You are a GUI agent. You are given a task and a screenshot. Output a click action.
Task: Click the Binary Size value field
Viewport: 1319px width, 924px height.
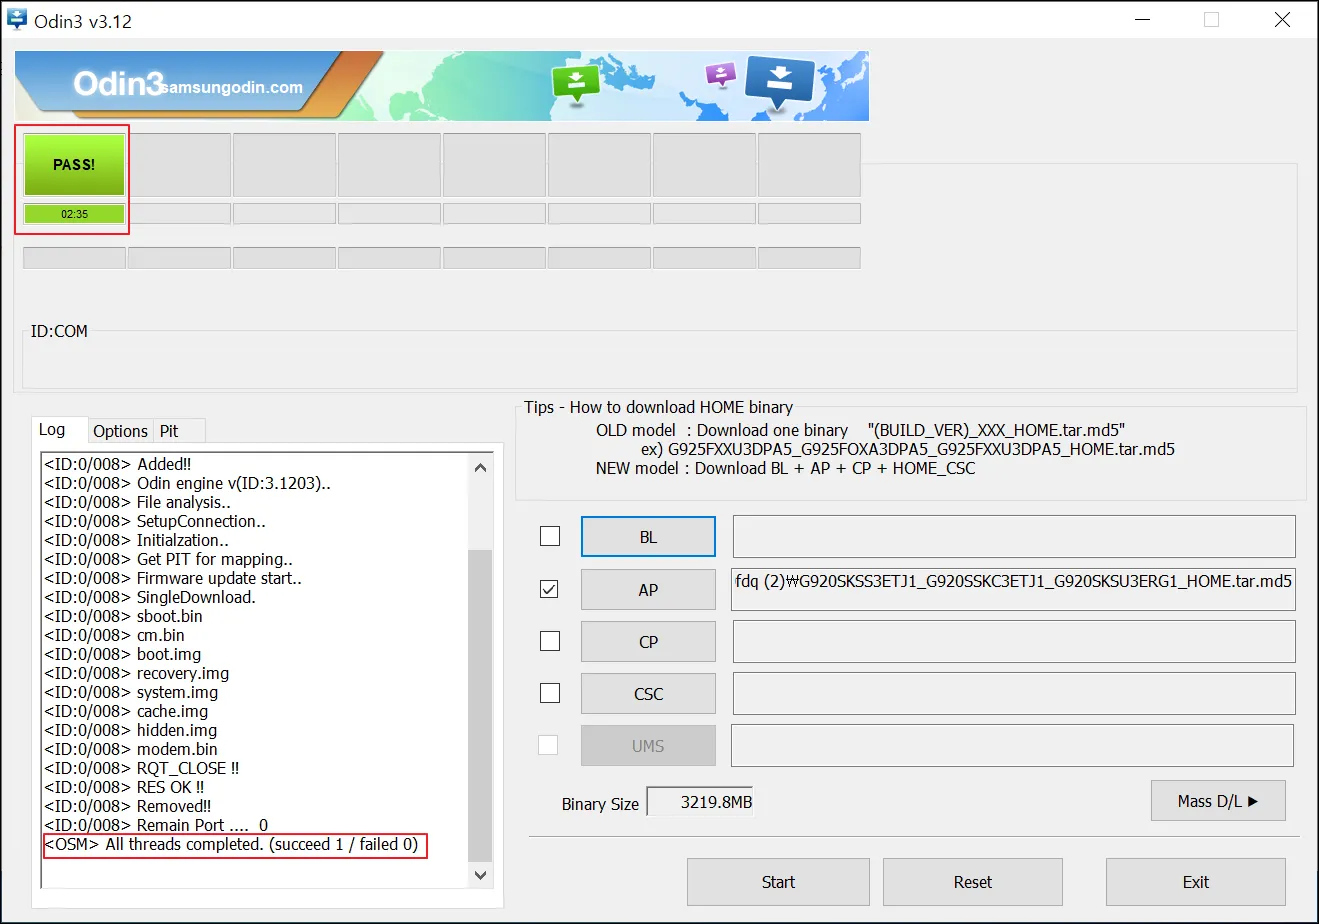[700, 802]
